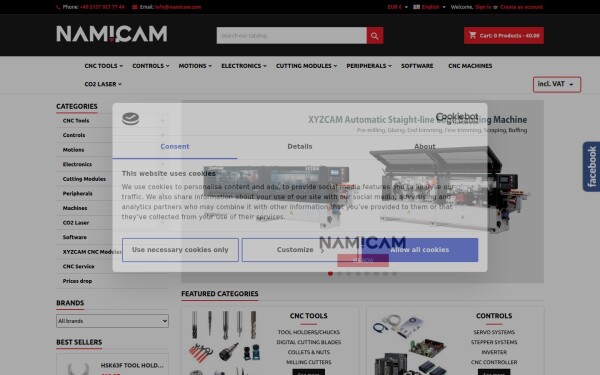Click MILLING CUTTERS link
The image size is (600, 375).
pyautogui.click(x=308, y=362)
